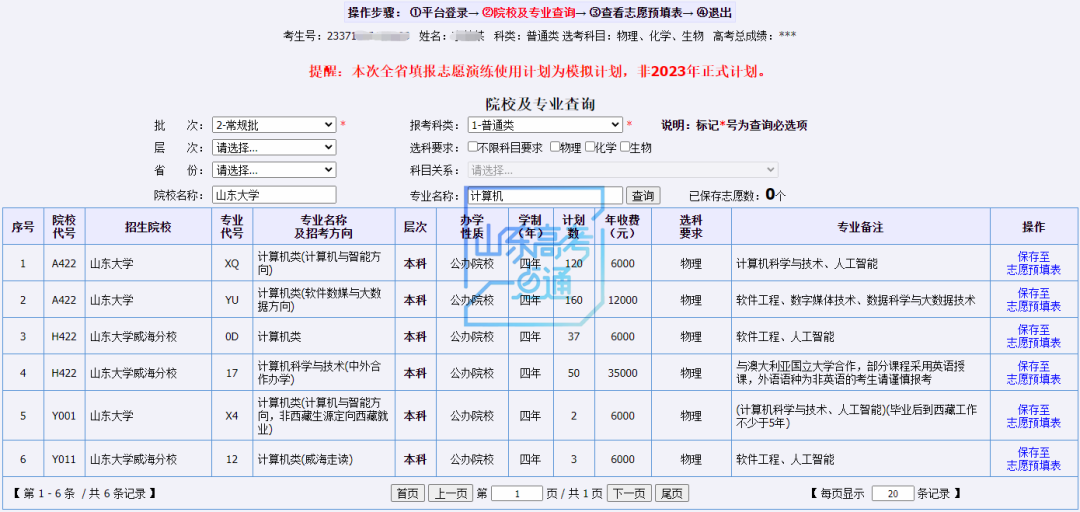Tick the 物理 subject checkbox
Screen dimensions: 1080x512
coord(553,148)
